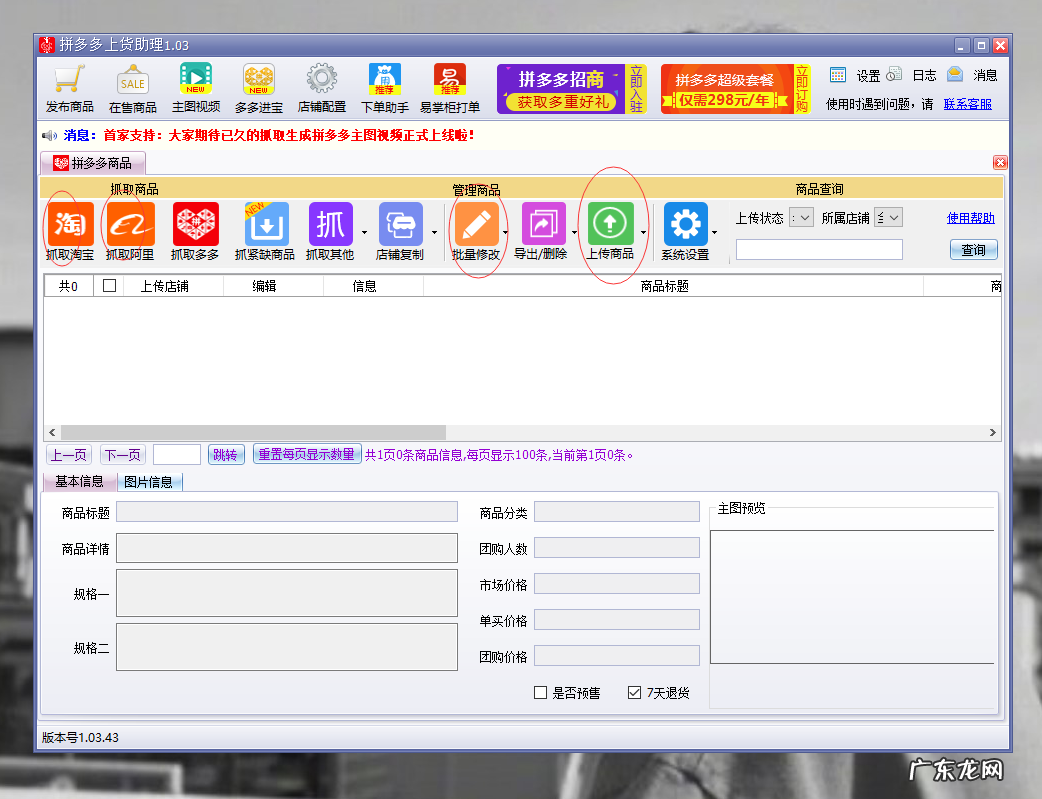Toggle the select-all checkbox in table header
This screenshot has width=1042, height=799.
click(x=110, y=285)
